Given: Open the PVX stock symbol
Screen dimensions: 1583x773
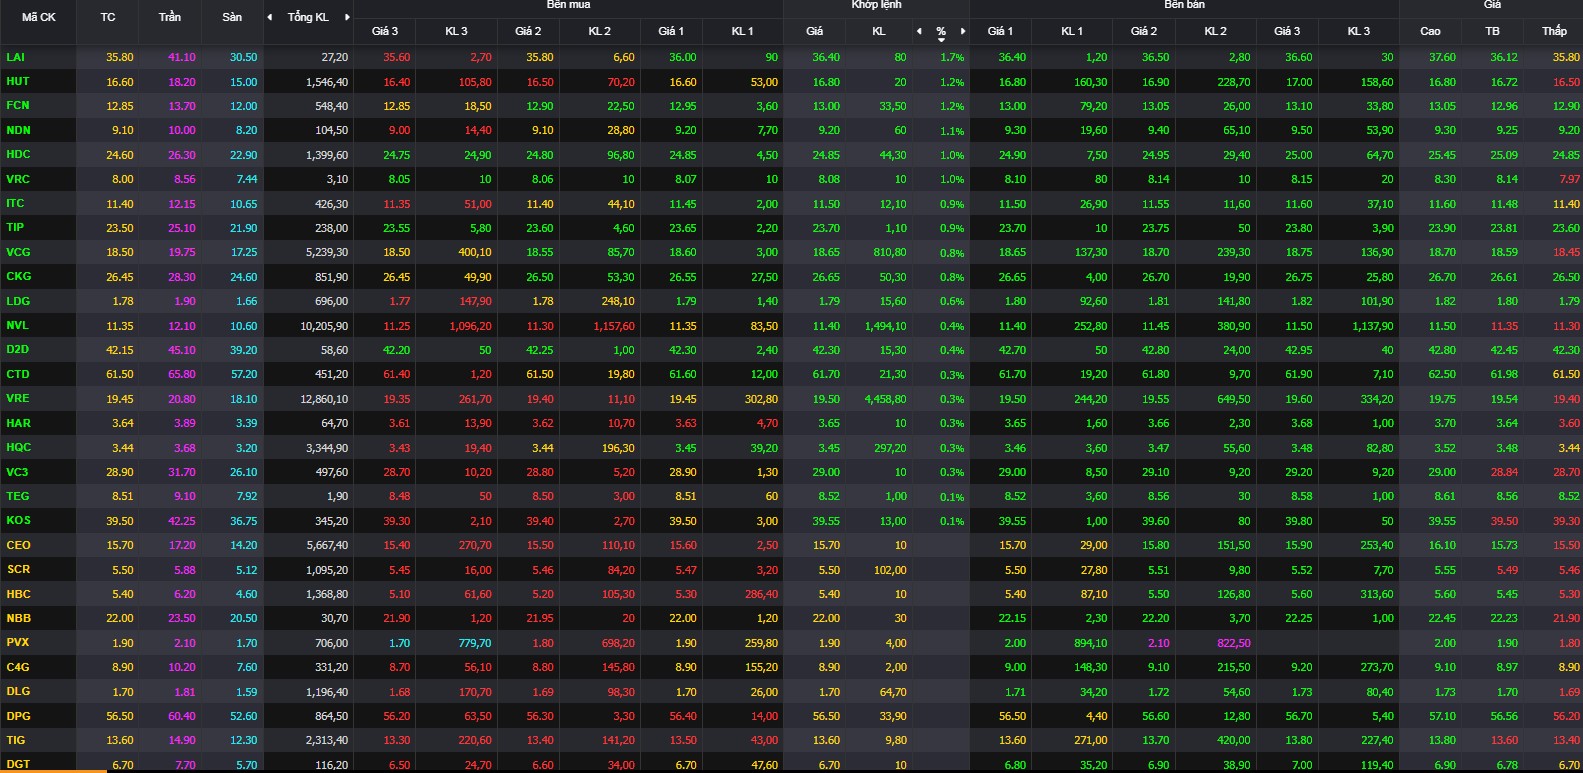Looking at the screenshot, I should 18,643.
